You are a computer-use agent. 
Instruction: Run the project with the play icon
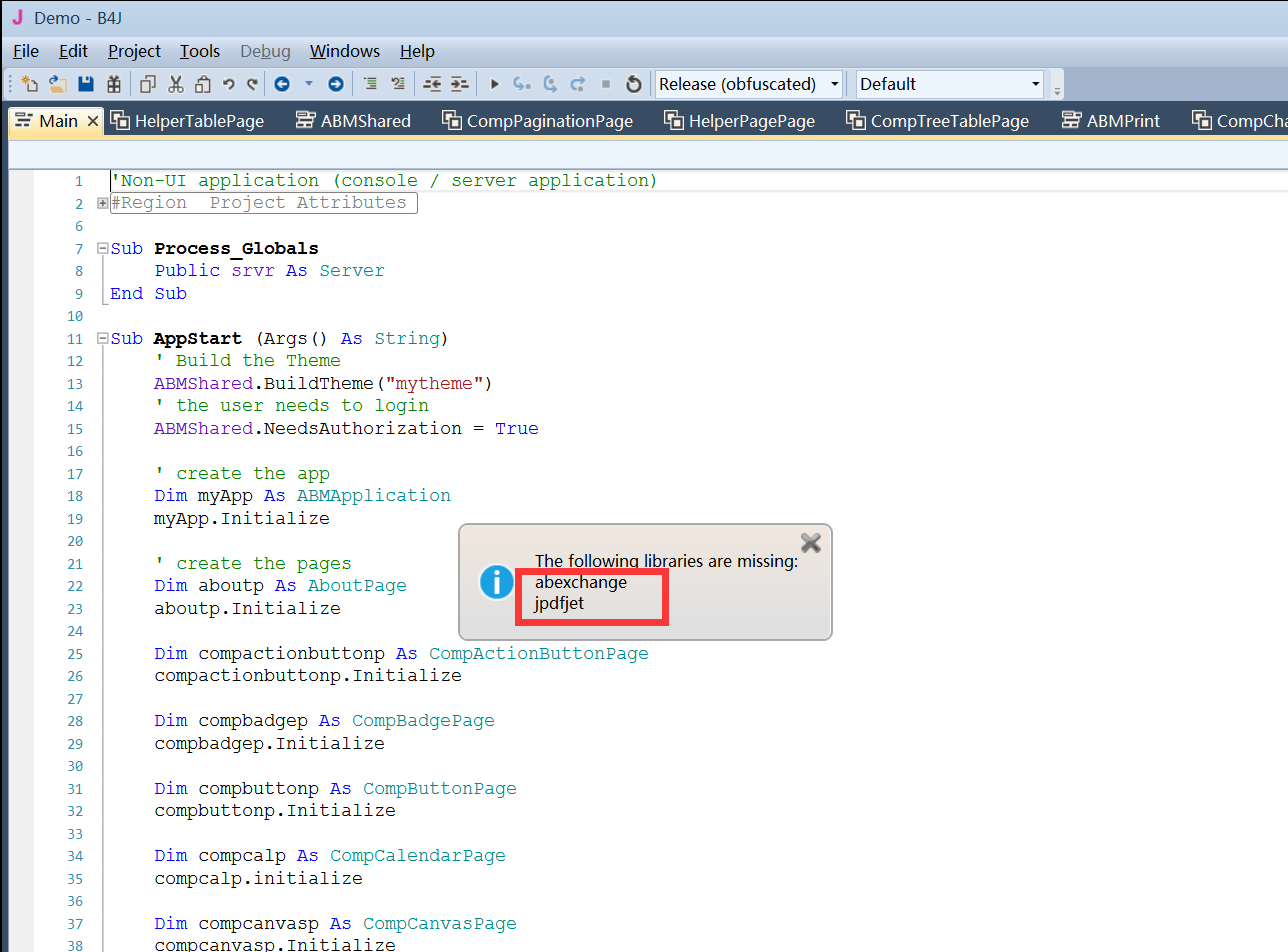(494, 84)
